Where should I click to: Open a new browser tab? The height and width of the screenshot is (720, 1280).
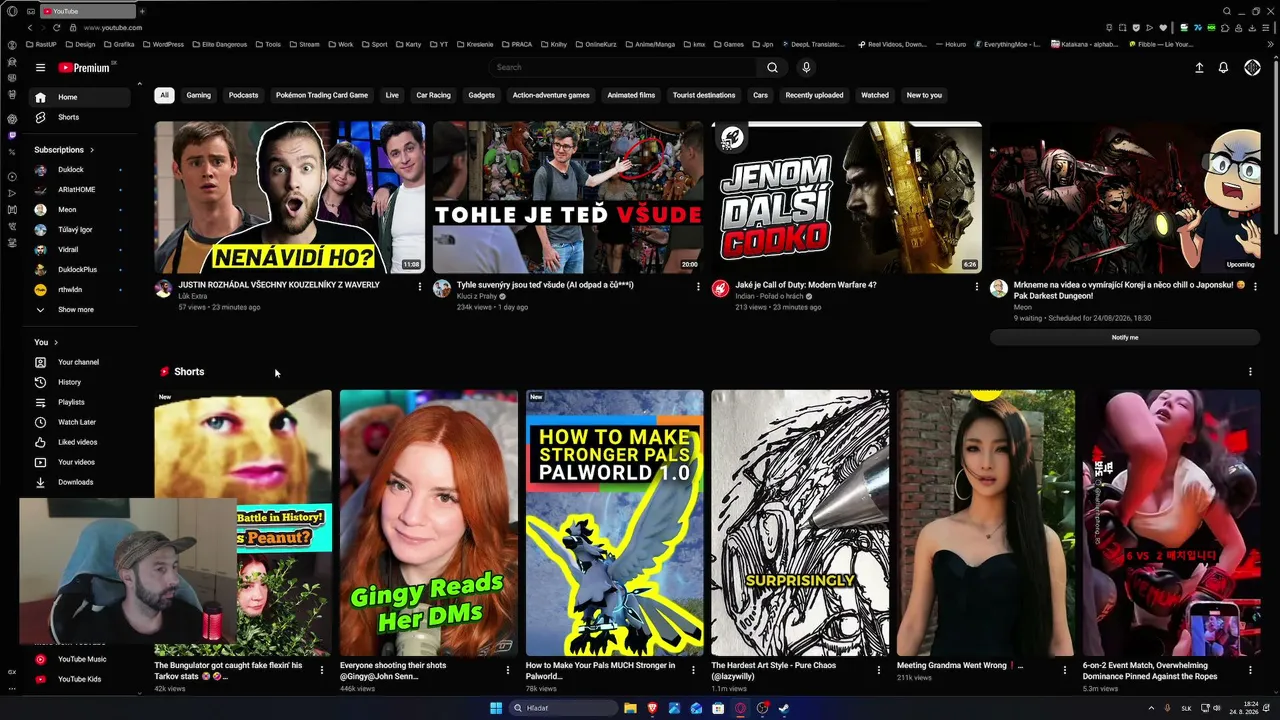(142, 11)
